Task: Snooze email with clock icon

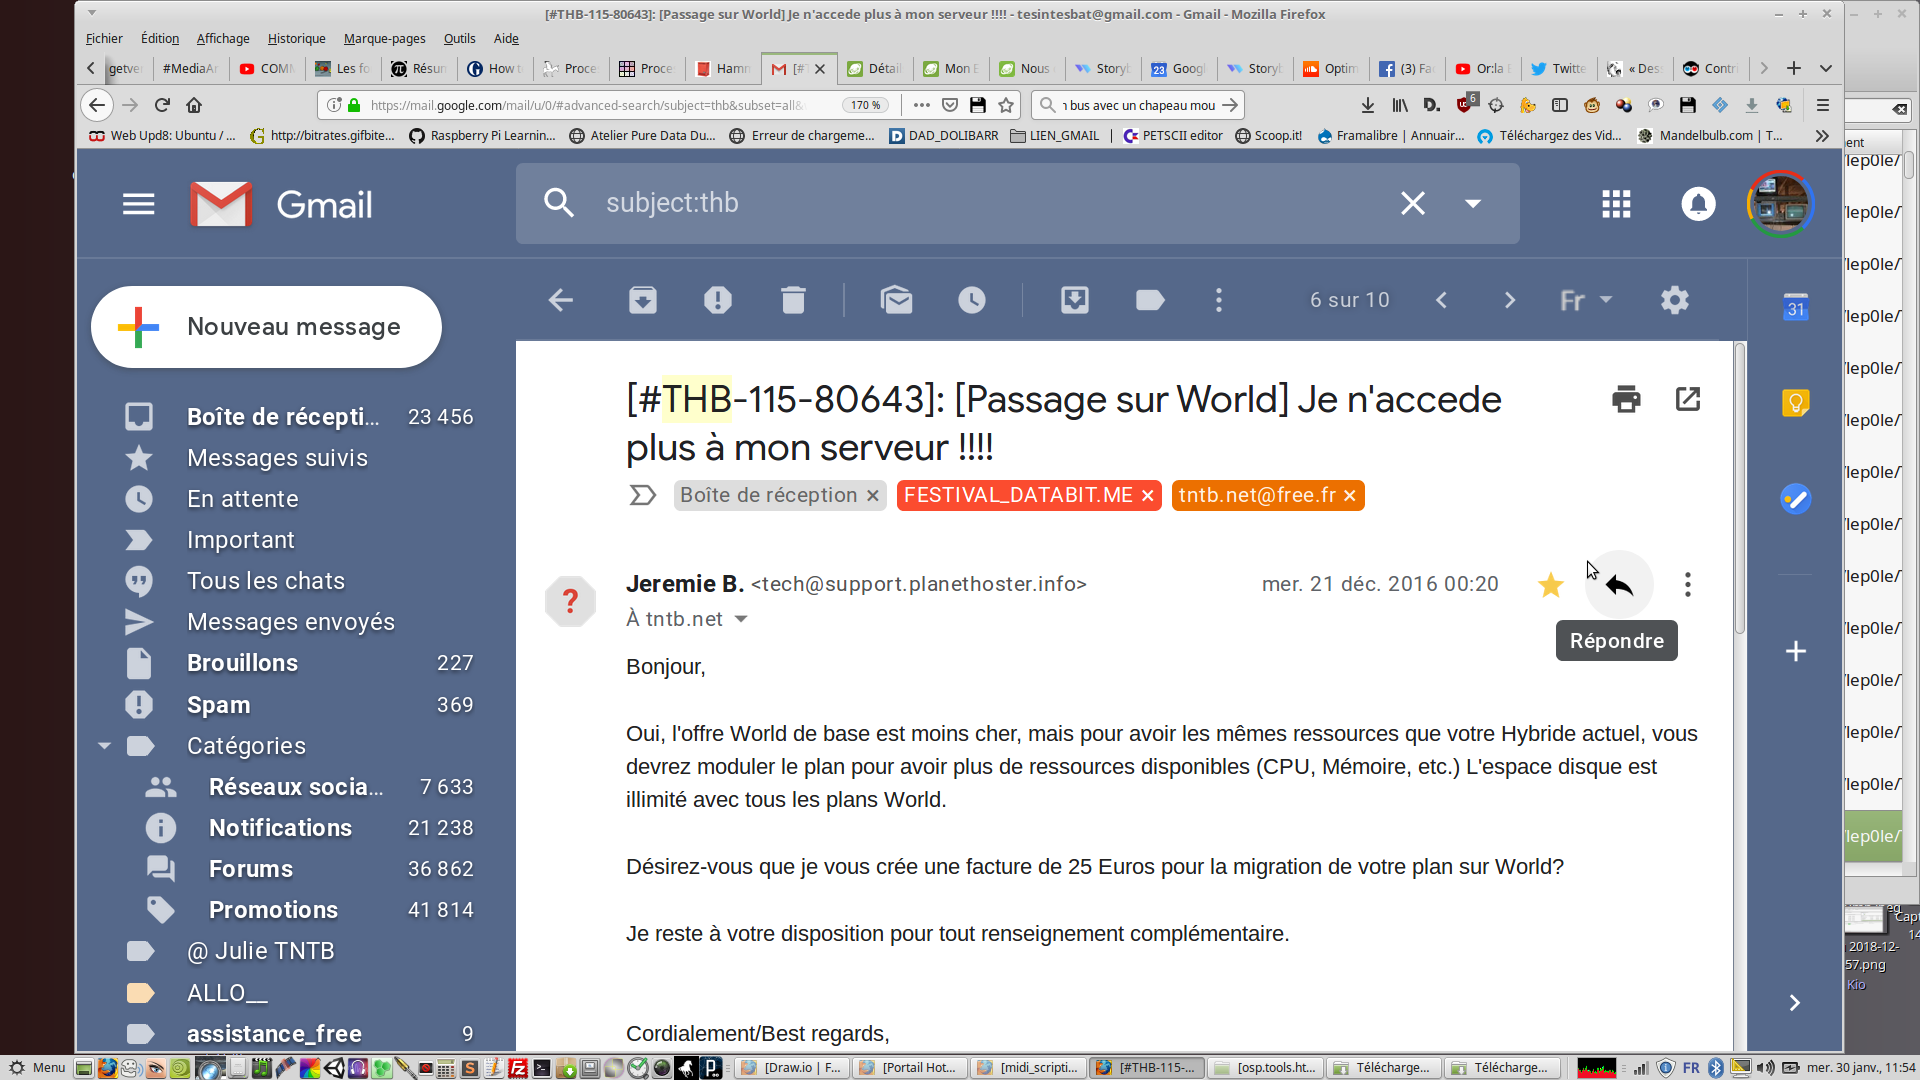Action: (971, 300)
